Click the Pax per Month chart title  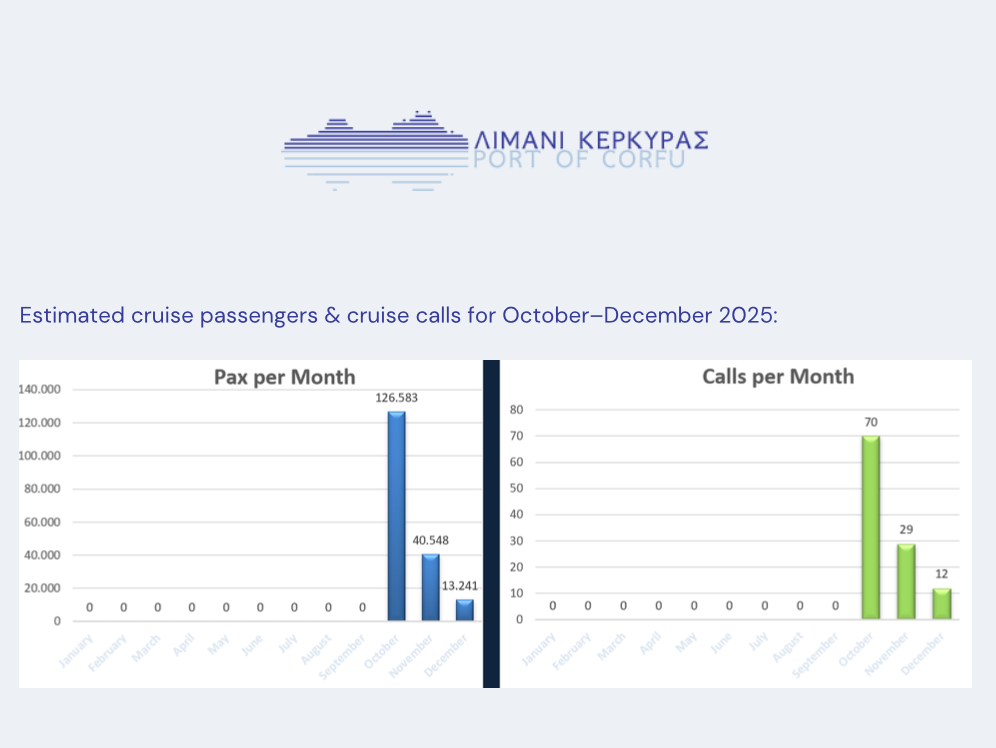(285, 377)
